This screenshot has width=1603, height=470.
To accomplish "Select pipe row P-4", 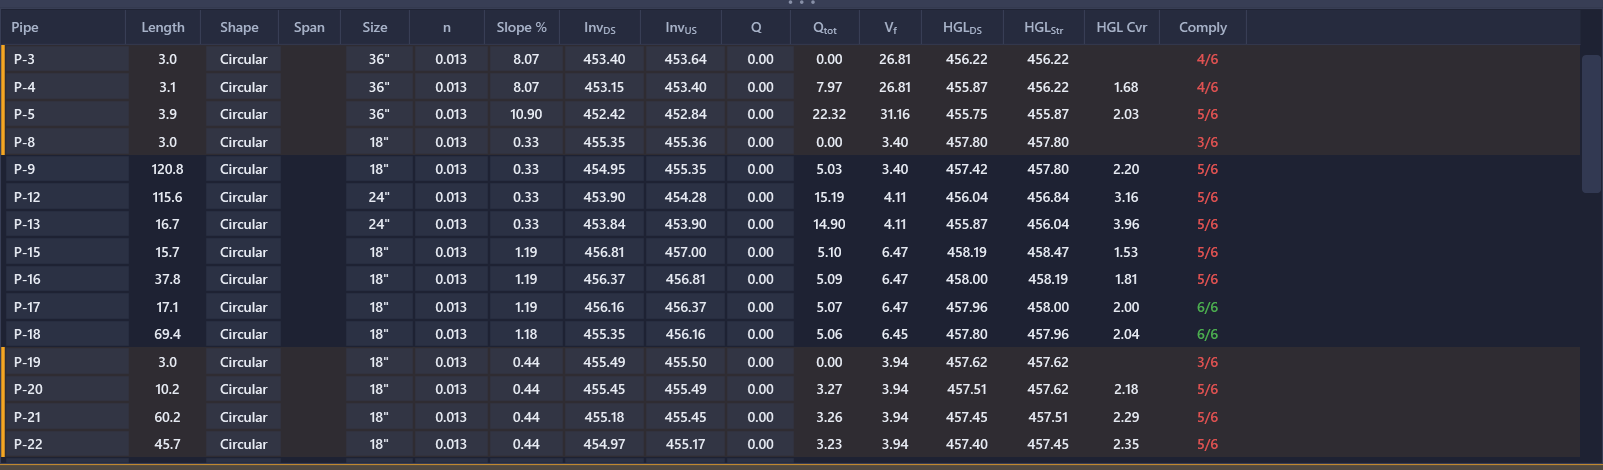I will pos(790,87).
